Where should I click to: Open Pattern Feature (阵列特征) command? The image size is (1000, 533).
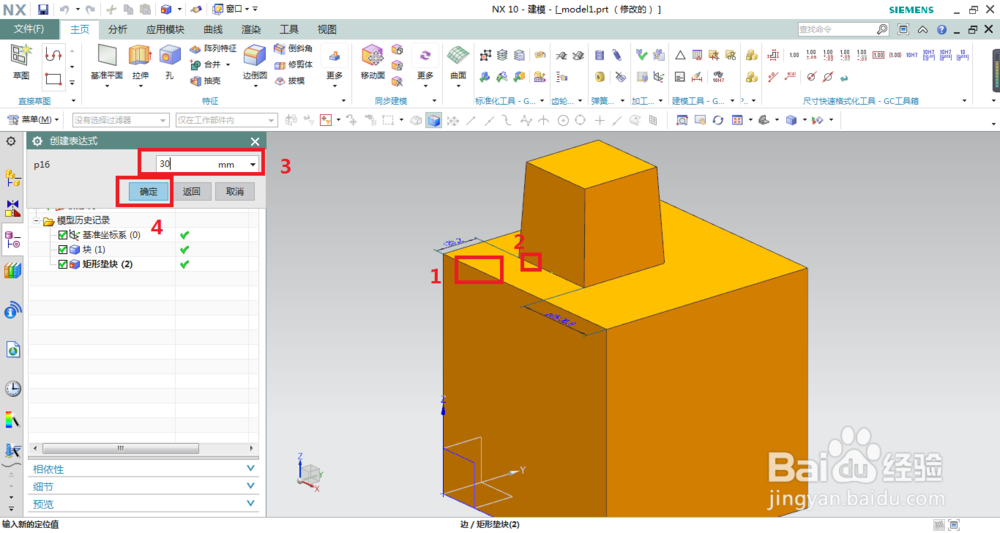213,48
